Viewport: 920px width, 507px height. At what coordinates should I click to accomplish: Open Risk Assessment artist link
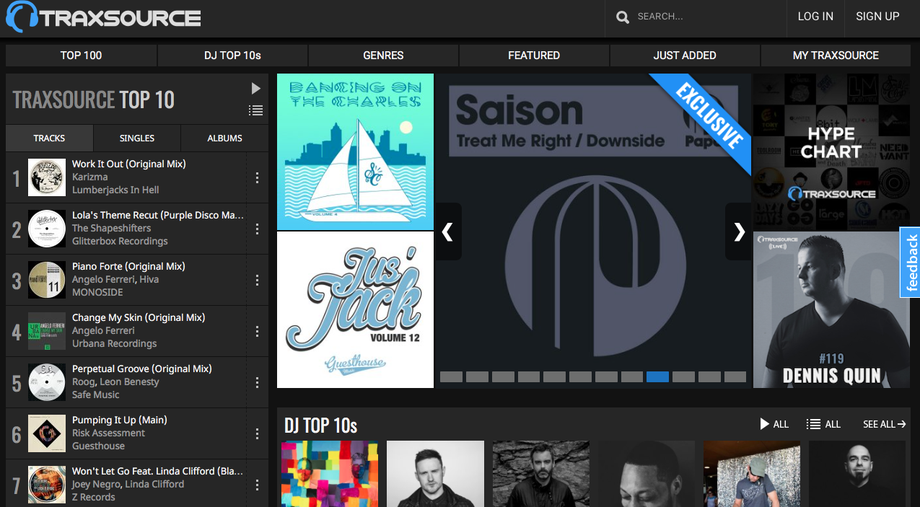109,432
